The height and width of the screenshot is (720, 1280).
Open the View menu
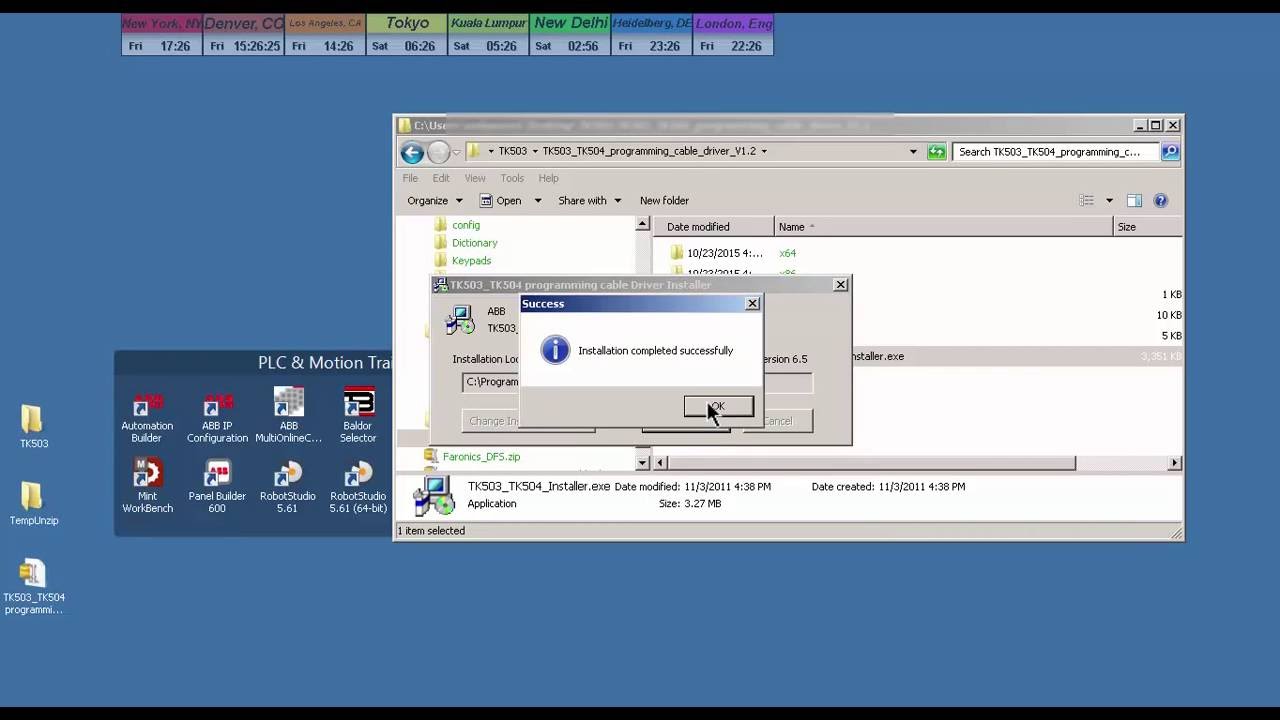[x=475, y=178]
